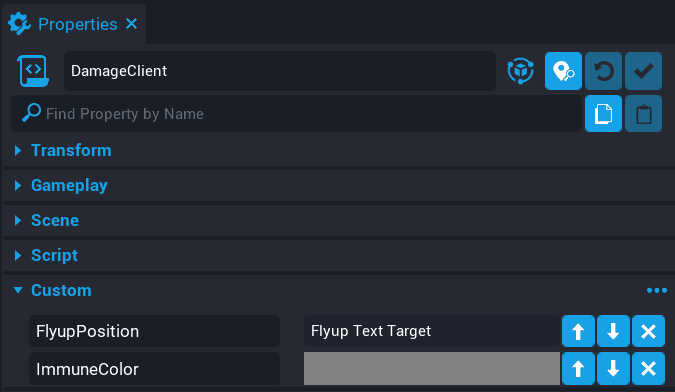Move FlyupPosition property down

pos(613,331)
